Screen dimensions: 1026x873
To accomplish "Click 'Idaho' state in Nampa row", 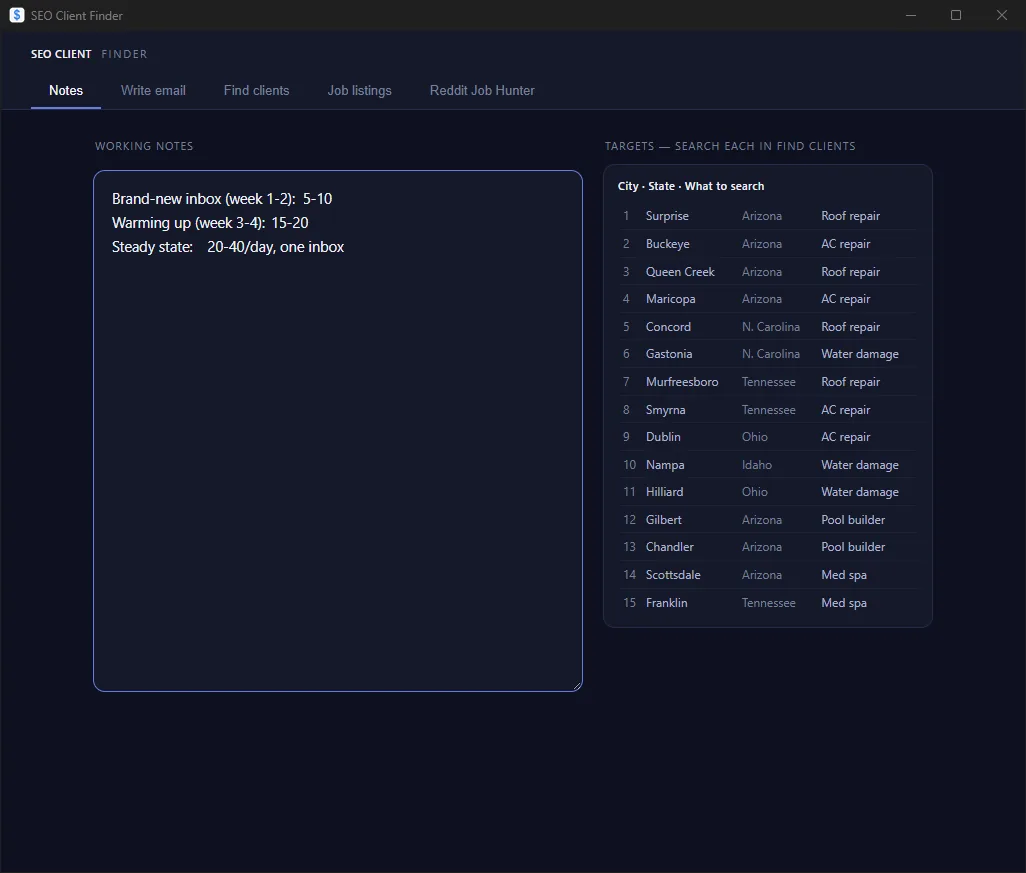I will (756, 465).
